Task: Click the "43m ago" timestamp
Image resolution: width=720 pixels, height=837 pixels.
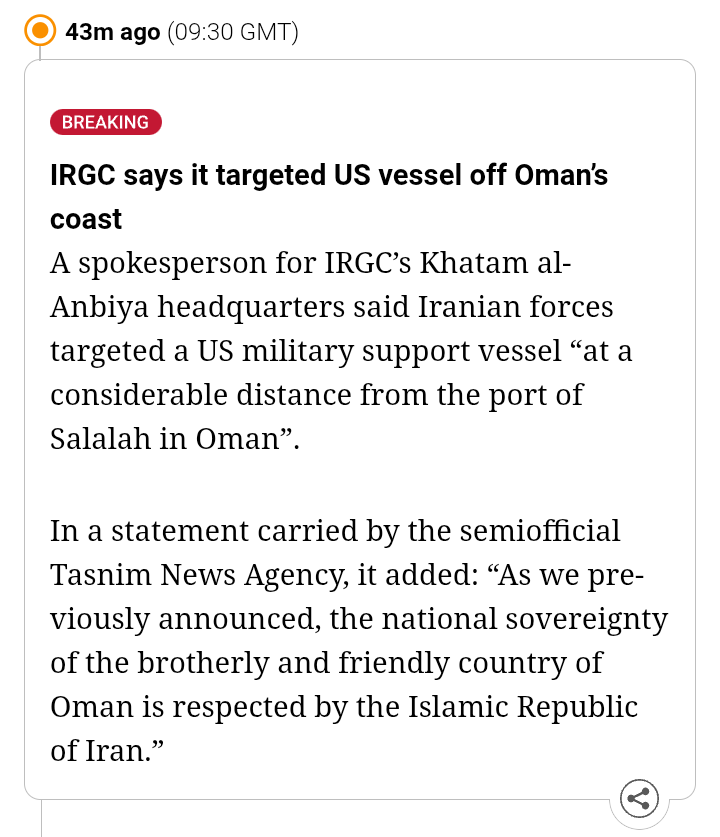Action: click(112, 32)
